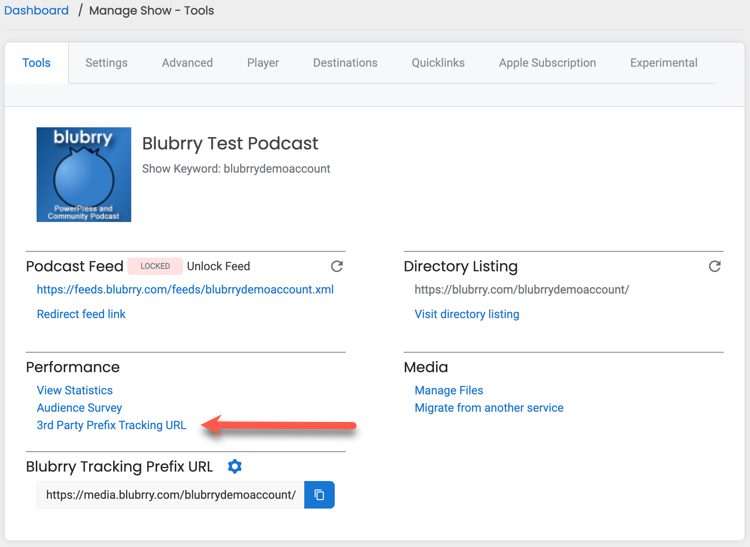The height and width of the screenshot is (547, 750).
Task: Click the tracking prefix URL field
Action: point(170,495)
